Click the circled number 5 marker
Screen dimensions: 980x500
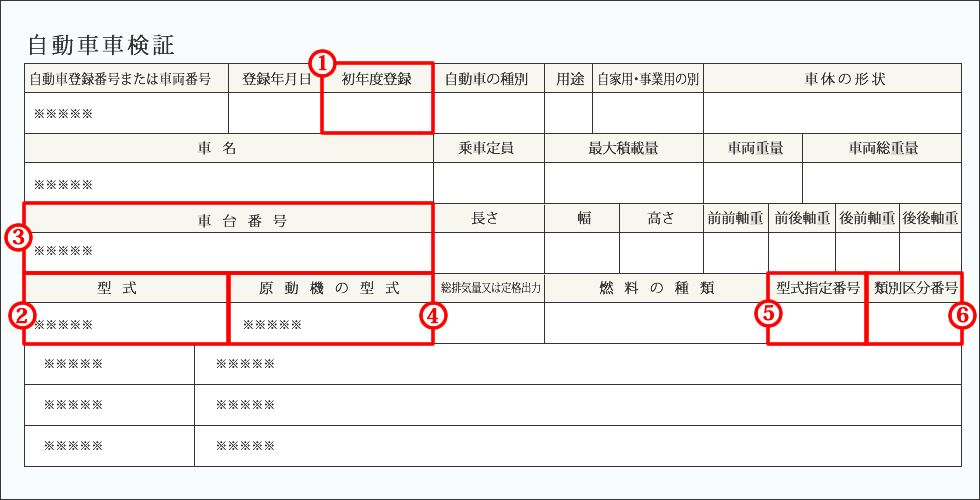pos(768,313)
